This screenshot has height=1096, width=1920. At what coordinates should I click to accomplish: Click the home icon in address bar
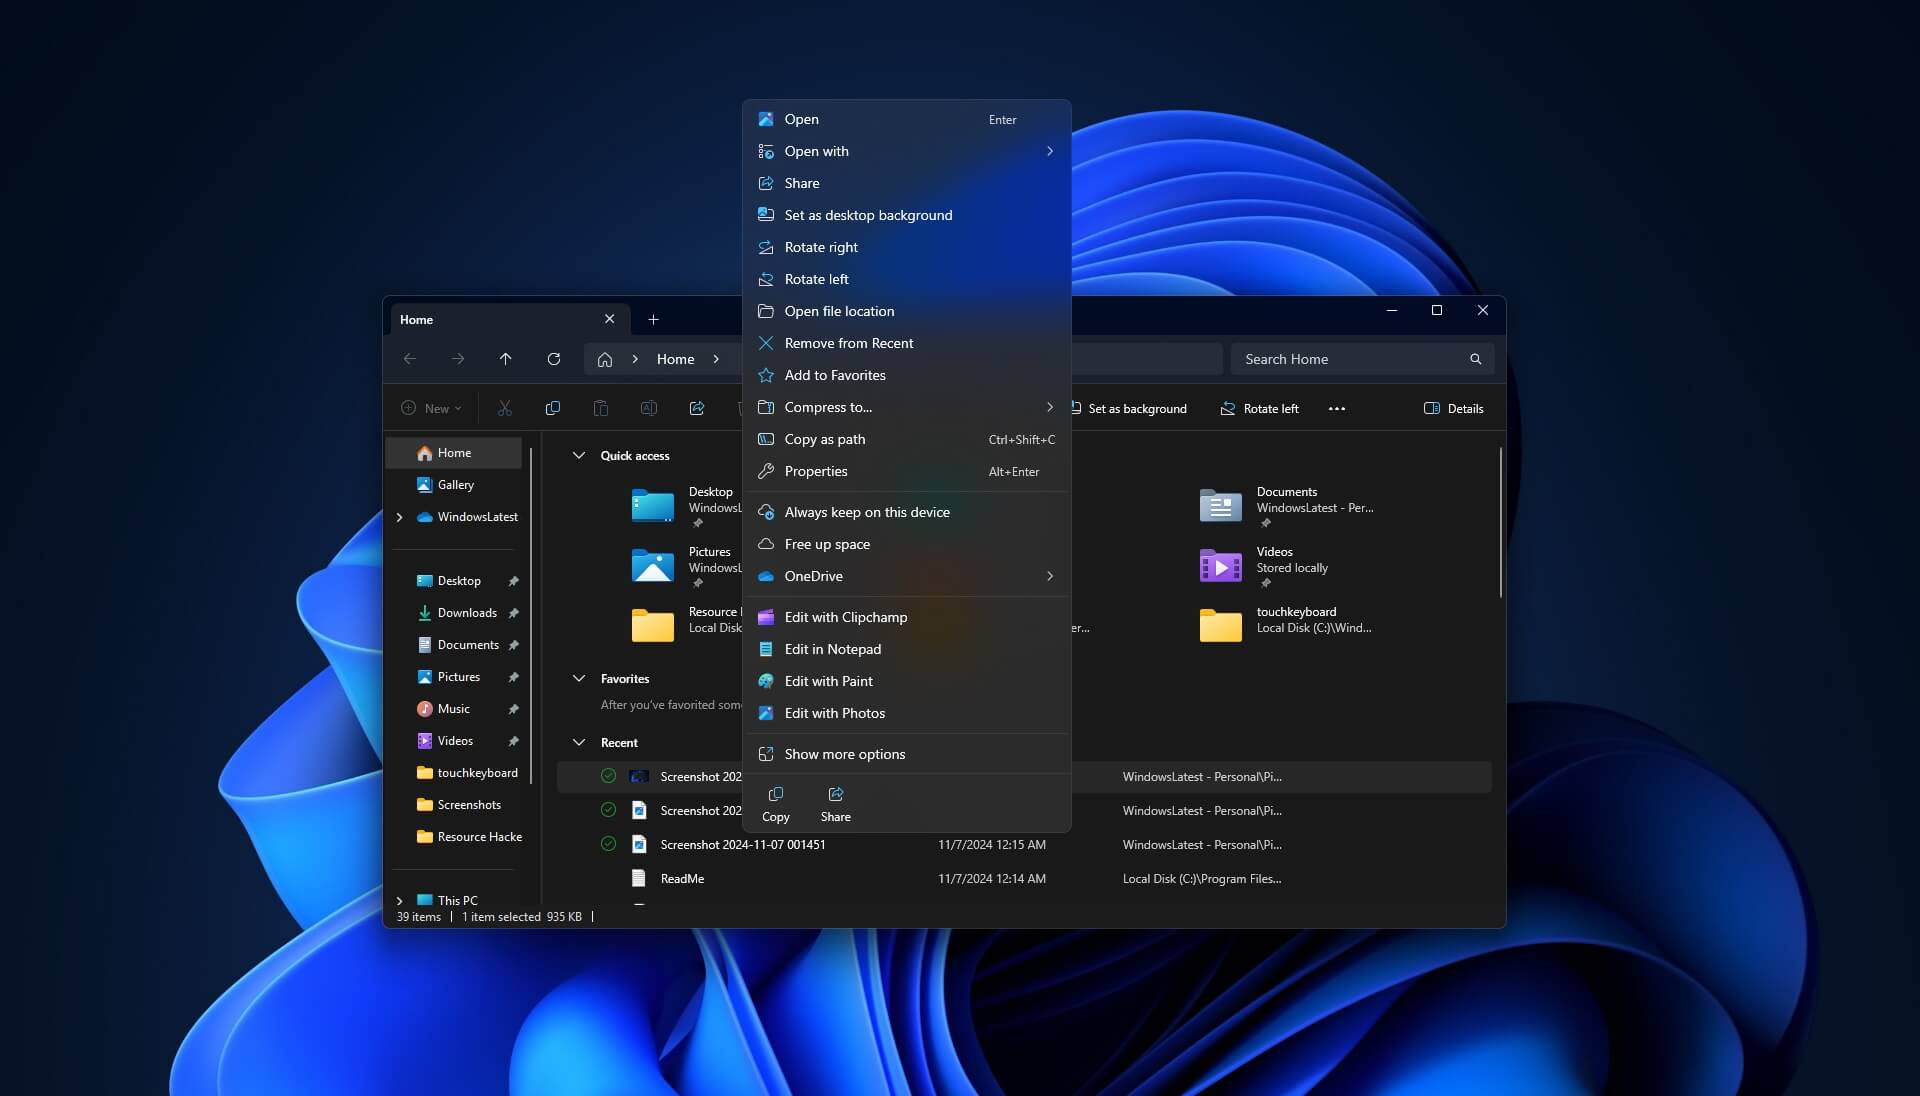pyautogui.click(x=605, y=359)
